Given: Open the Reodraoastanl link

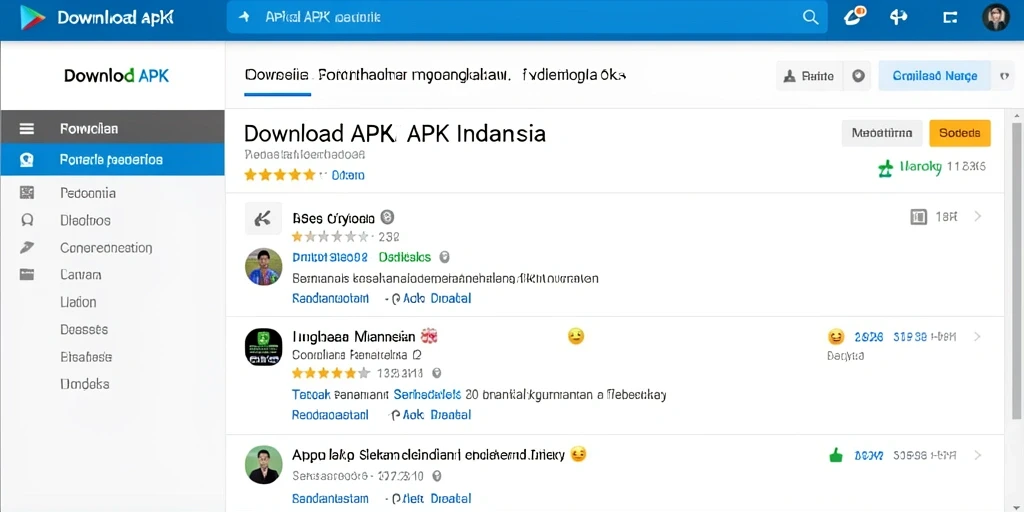Looking at the screenshot, I should pyautogui.click(x=330, y=414).
